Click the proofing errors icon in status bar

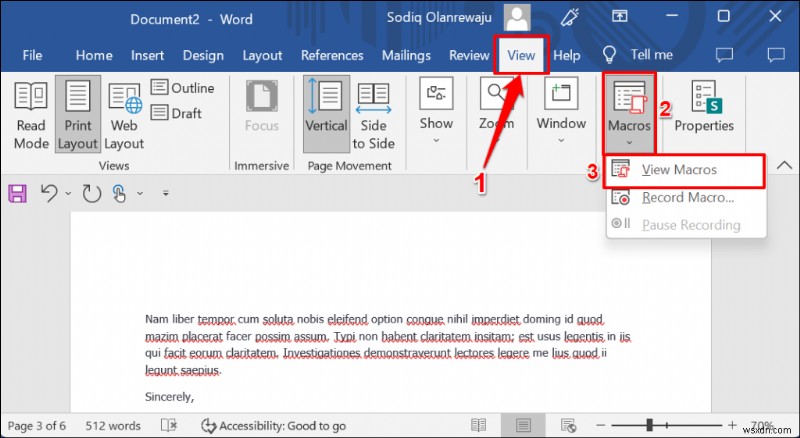click(169, 425)
